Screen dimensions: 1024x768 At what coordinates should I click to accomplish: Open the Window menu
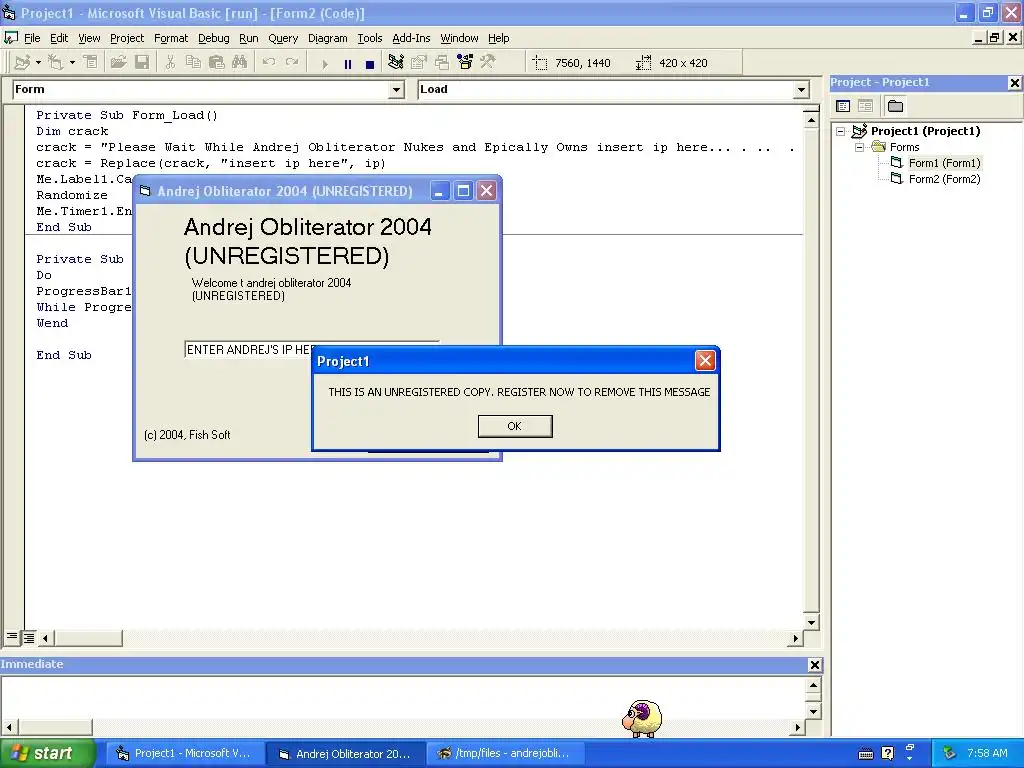click(x=459, y=38)
